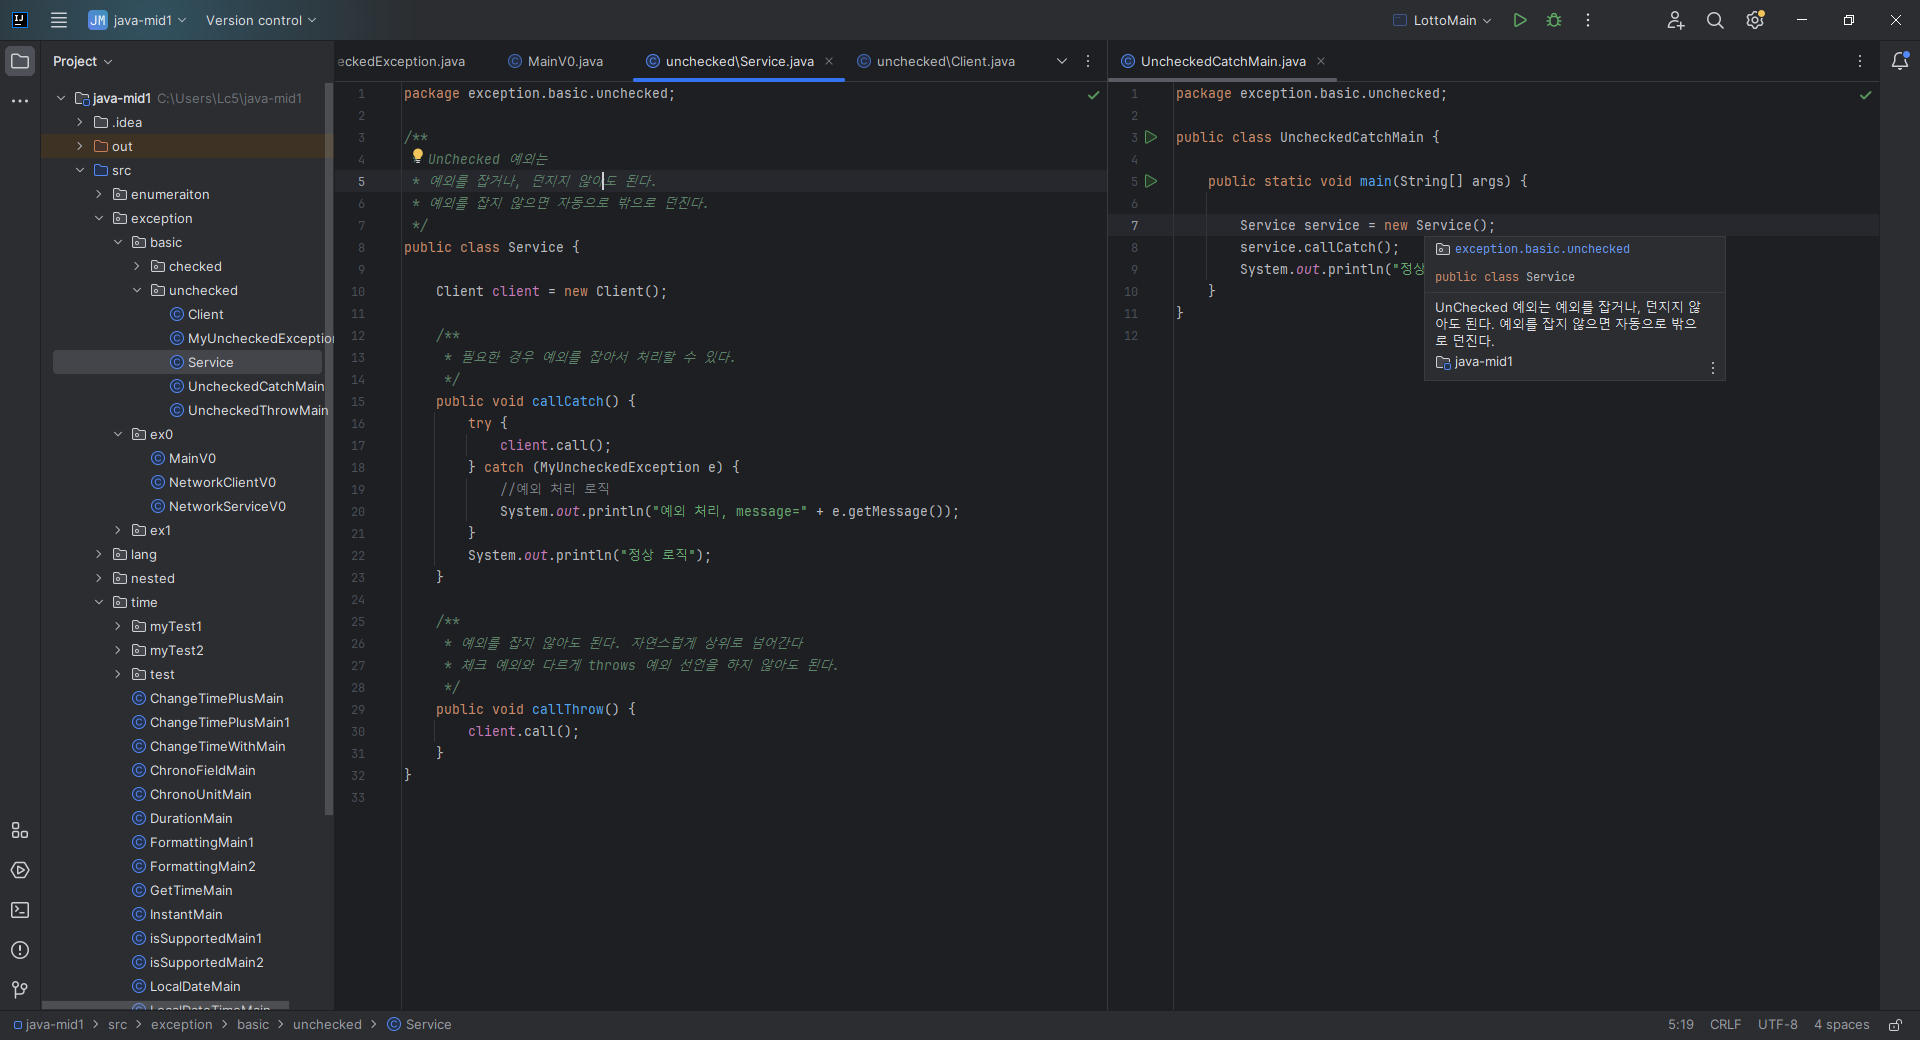Open the Project view dropdown
Image resolution: width=1920 pixels, height=1040 pixels.
click(x=82, y=61)
